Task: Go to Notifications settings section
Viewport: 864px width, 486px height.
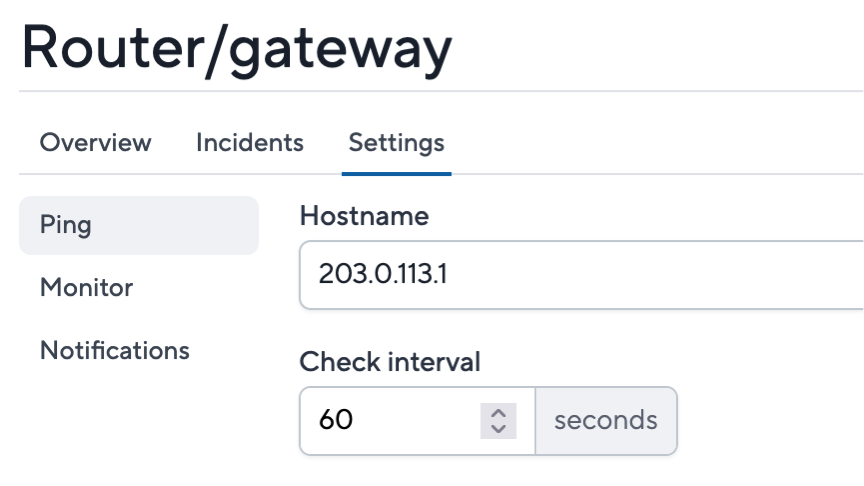Action: (115, 350)
